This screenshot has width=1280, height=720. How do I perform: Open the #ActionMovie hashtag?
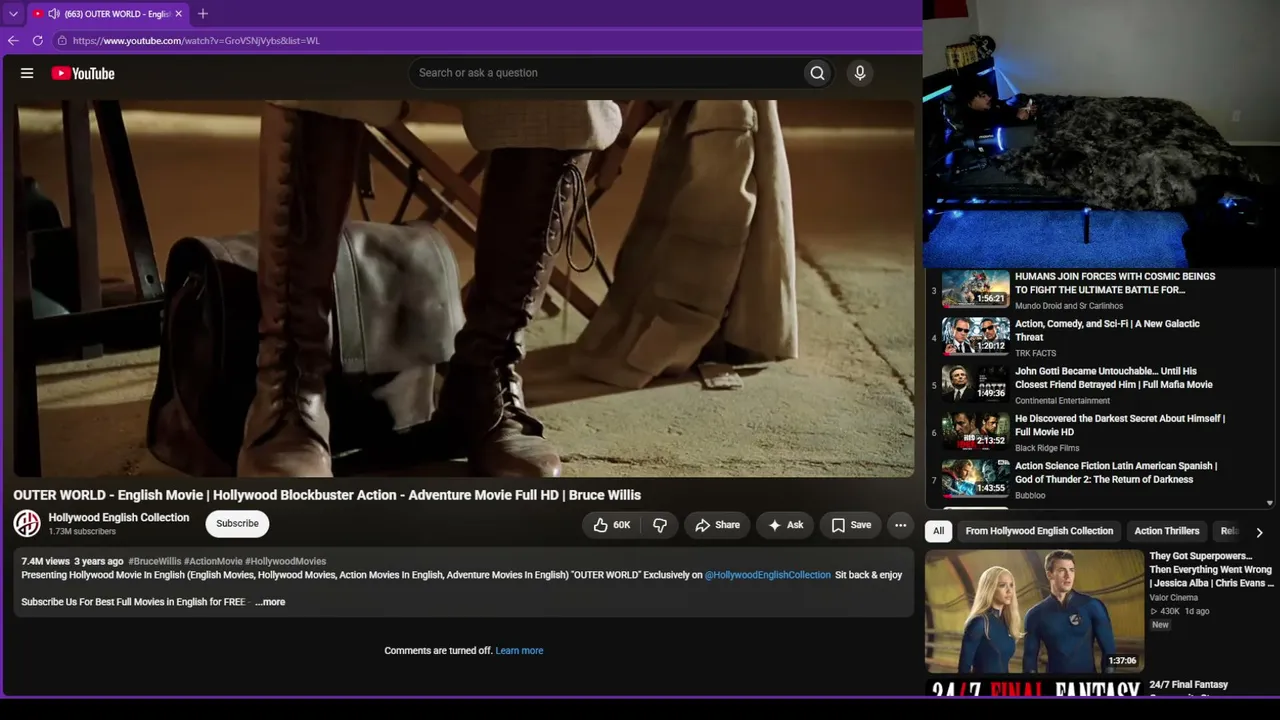pyautogui.click(x=213, y=562)
